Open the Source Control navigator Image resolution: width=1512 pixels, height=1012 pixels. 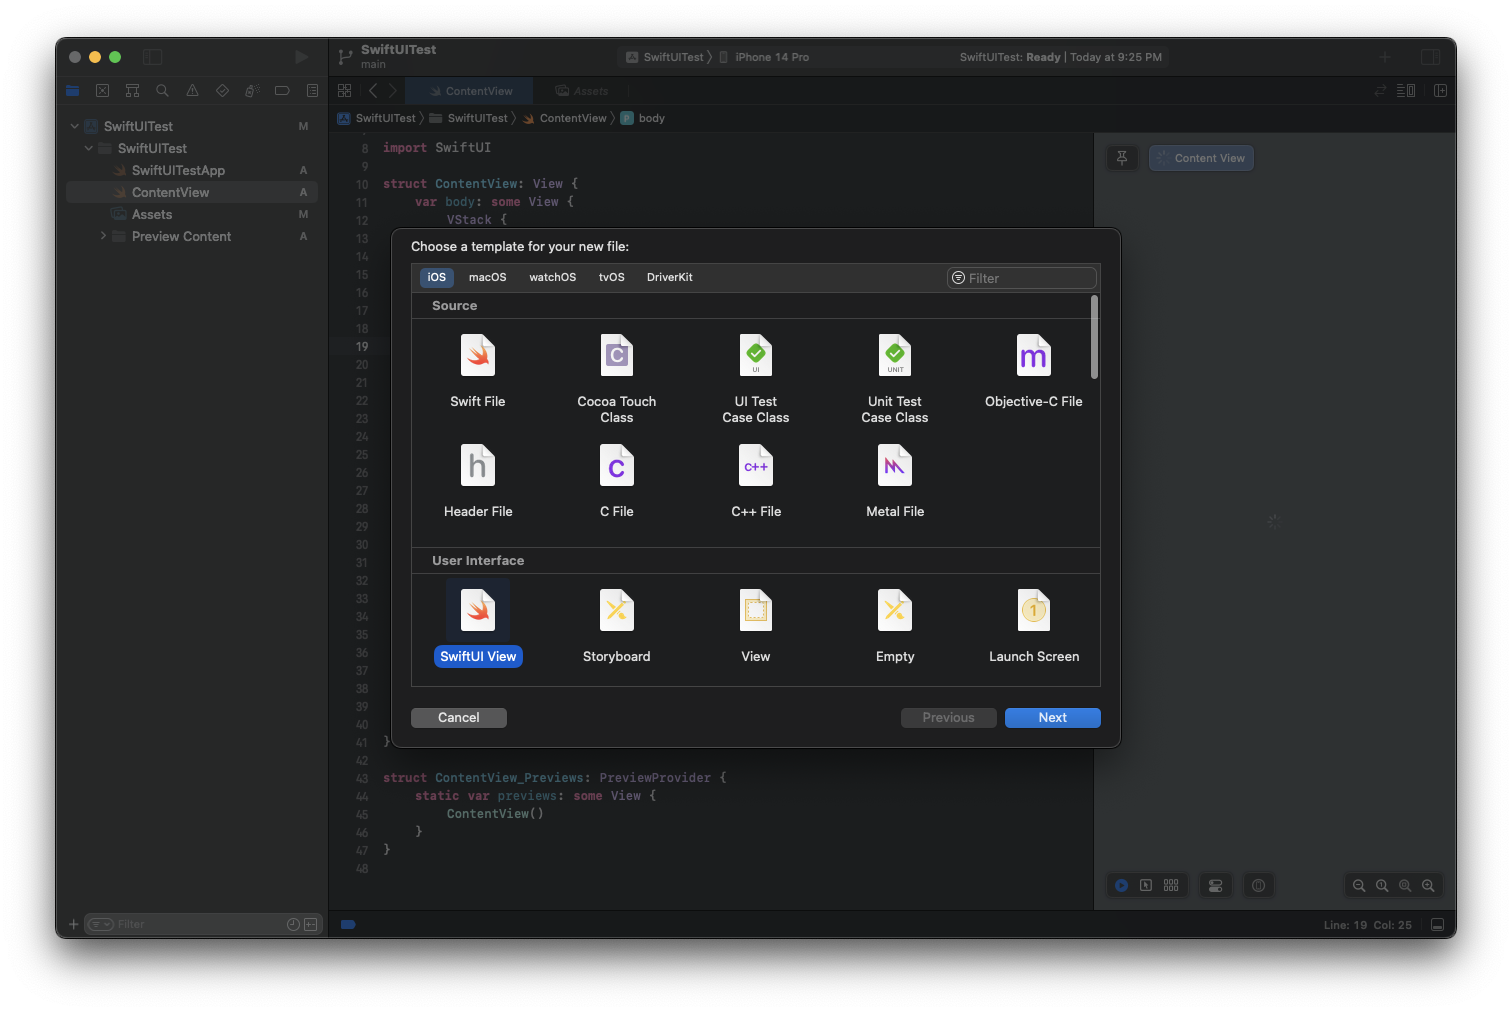coord(102,91)
